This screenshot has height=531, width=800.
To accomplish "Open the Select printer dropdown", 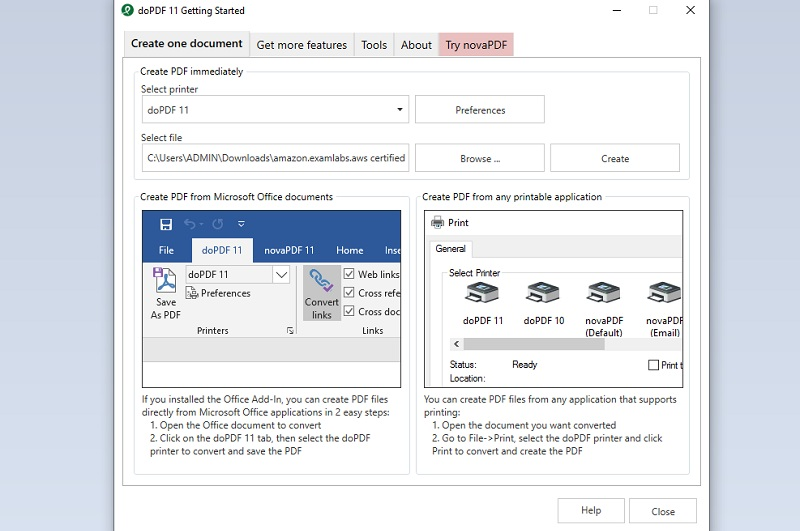I will pyautogui.click(x=400, y=110).
